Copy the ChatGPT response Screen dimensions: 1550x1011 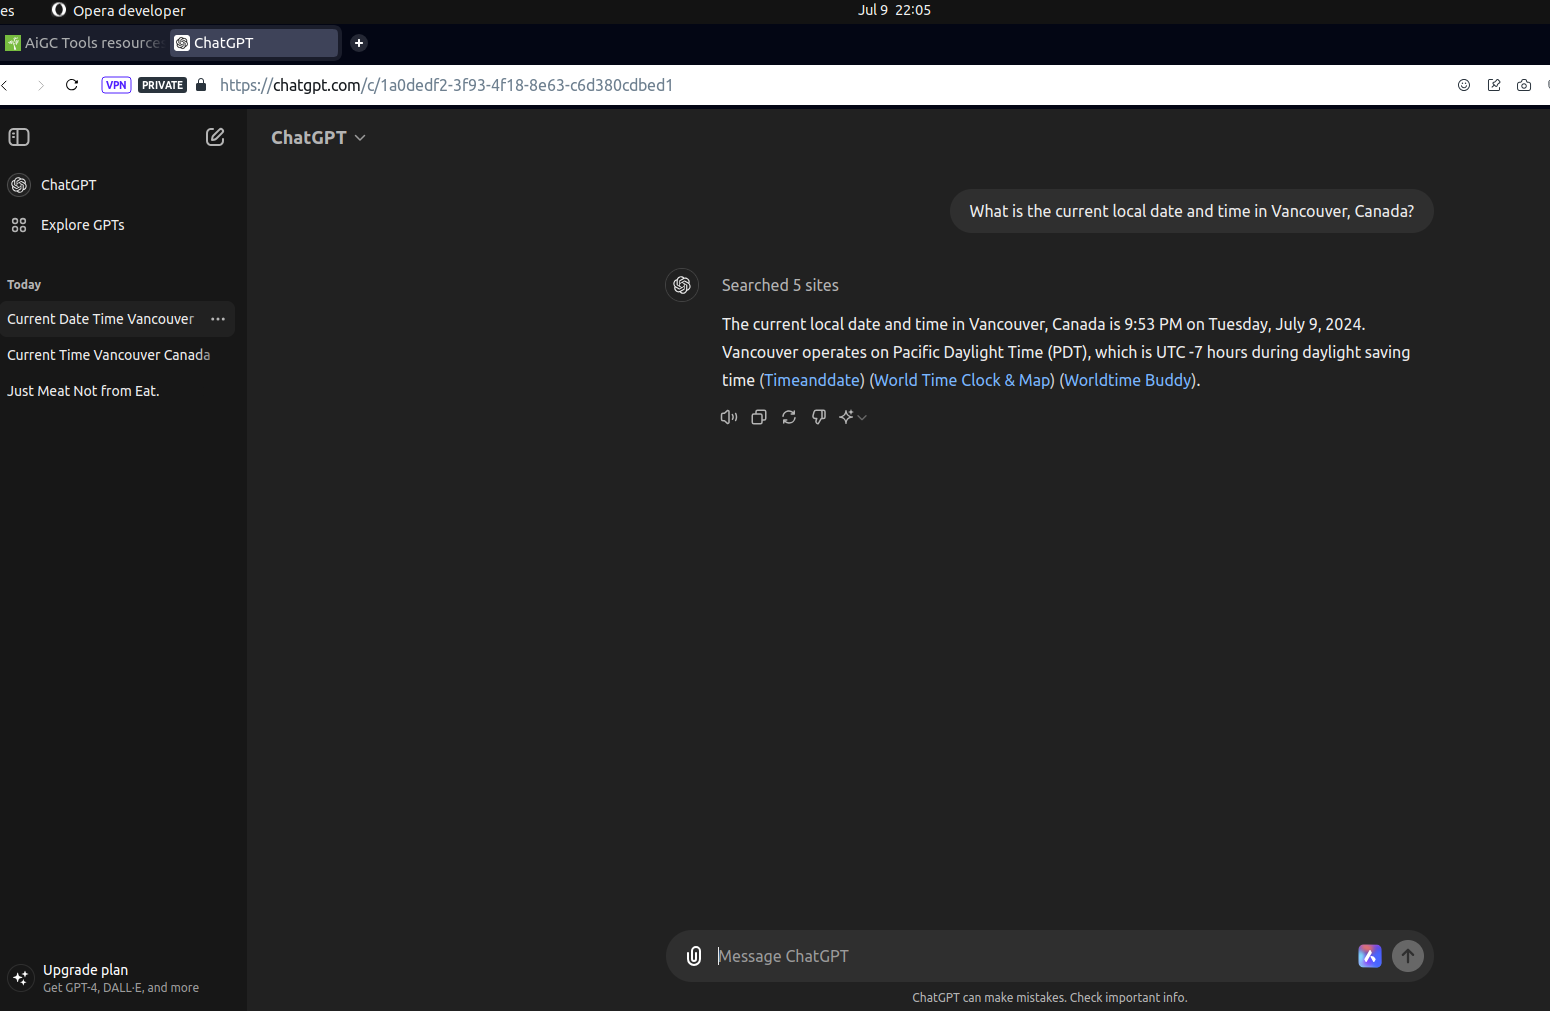759,417
